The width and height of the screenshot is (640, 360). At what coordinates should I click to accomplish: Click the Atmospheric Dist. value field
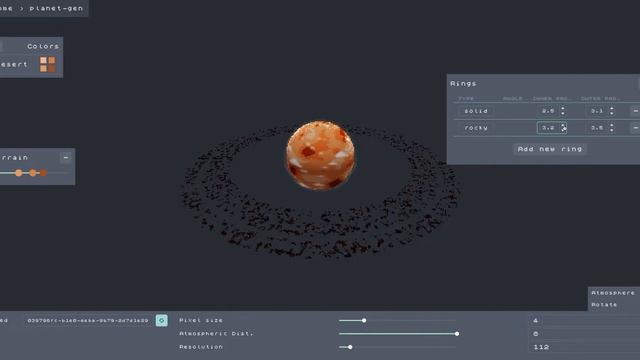[x=584, y=334]
